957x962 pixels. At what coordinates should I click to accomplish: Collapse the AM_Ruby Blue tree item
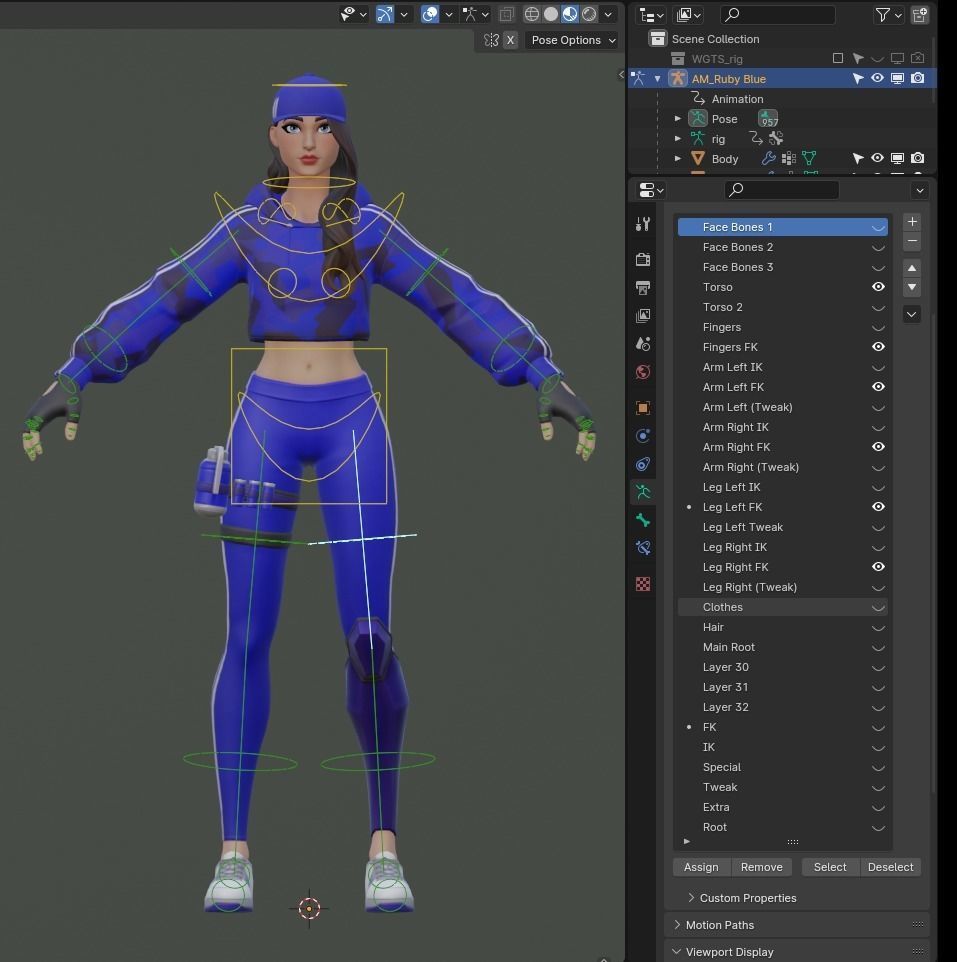click(x=657, y=79)
